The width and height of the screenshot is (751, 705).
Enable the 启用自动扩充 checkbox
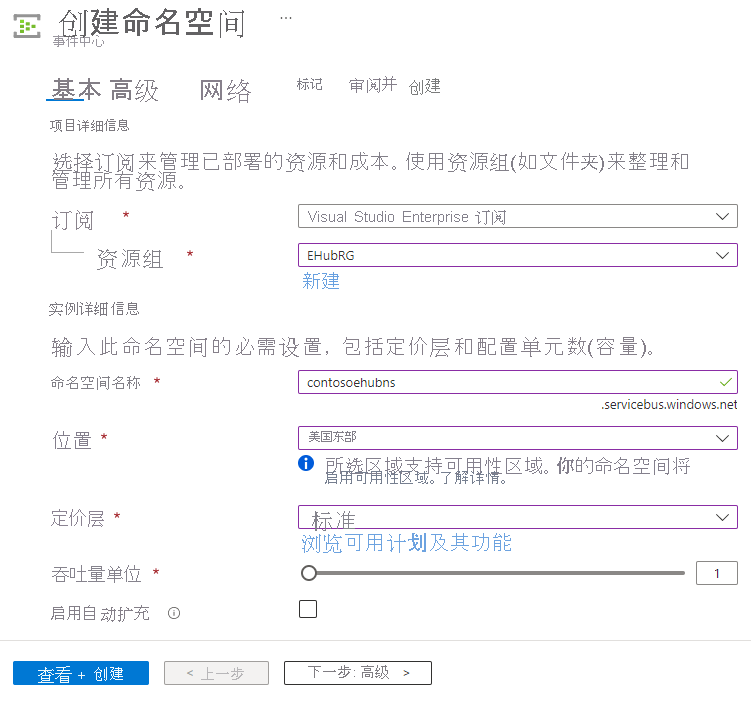coord(308,609)
